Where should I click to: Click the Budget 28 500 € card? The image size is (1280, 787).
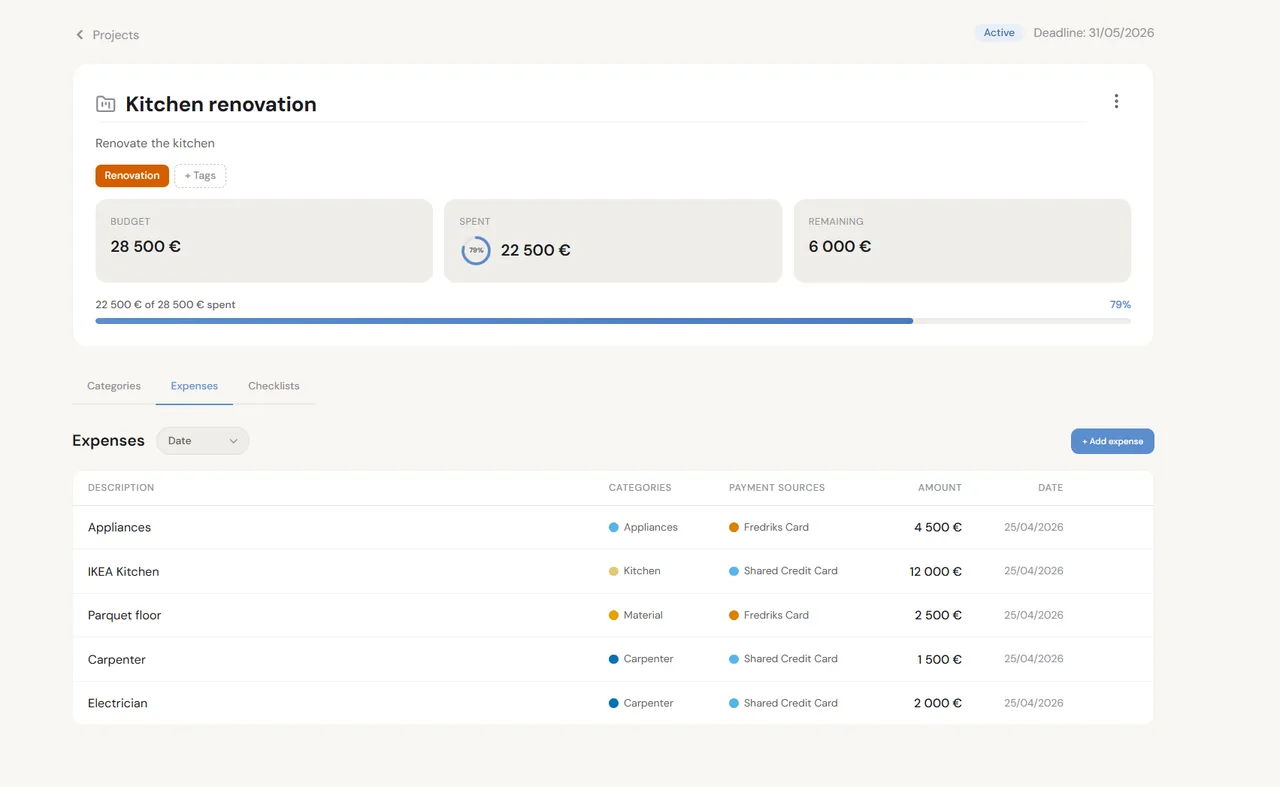[x=264, y=241]
